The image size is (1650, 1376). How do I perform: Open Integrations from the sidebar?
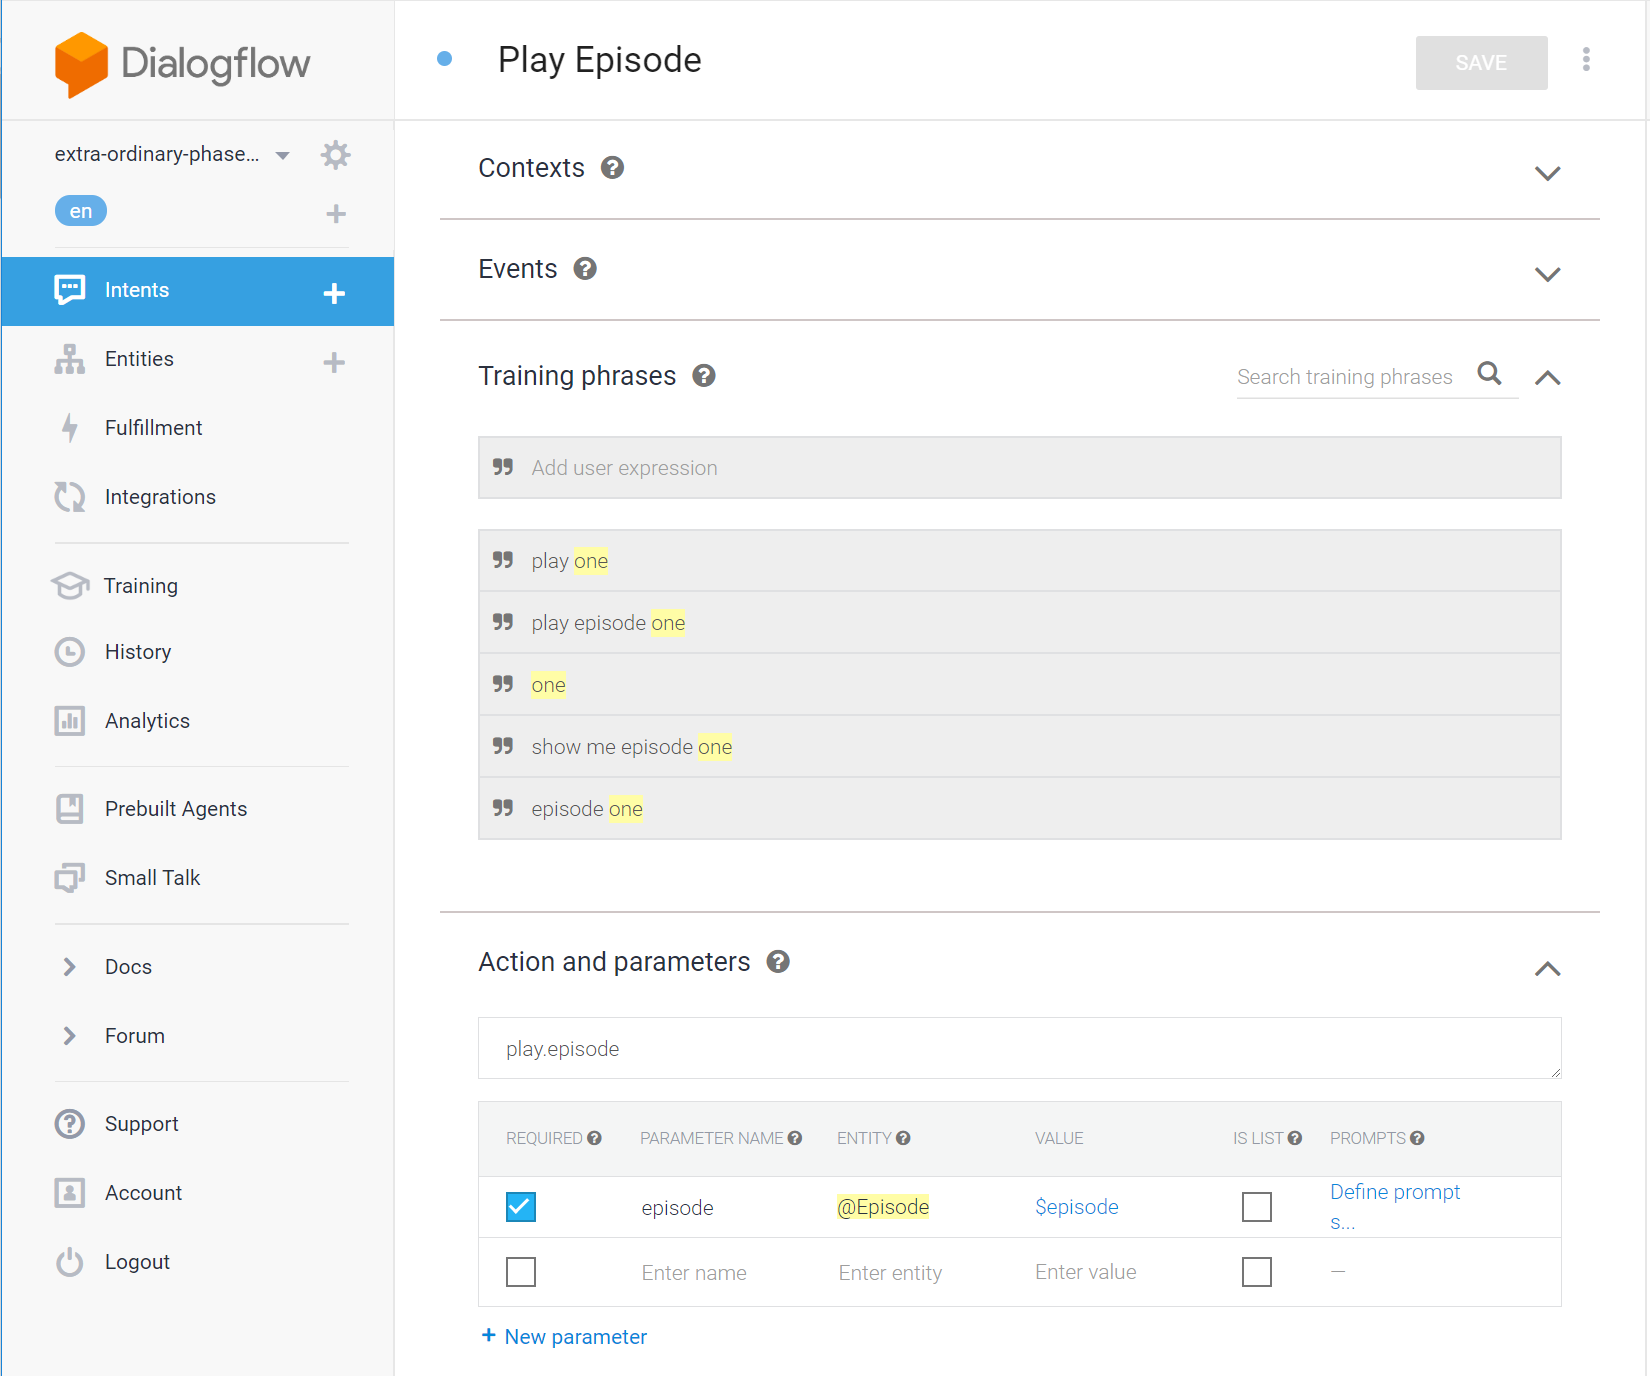coord(160,497)
